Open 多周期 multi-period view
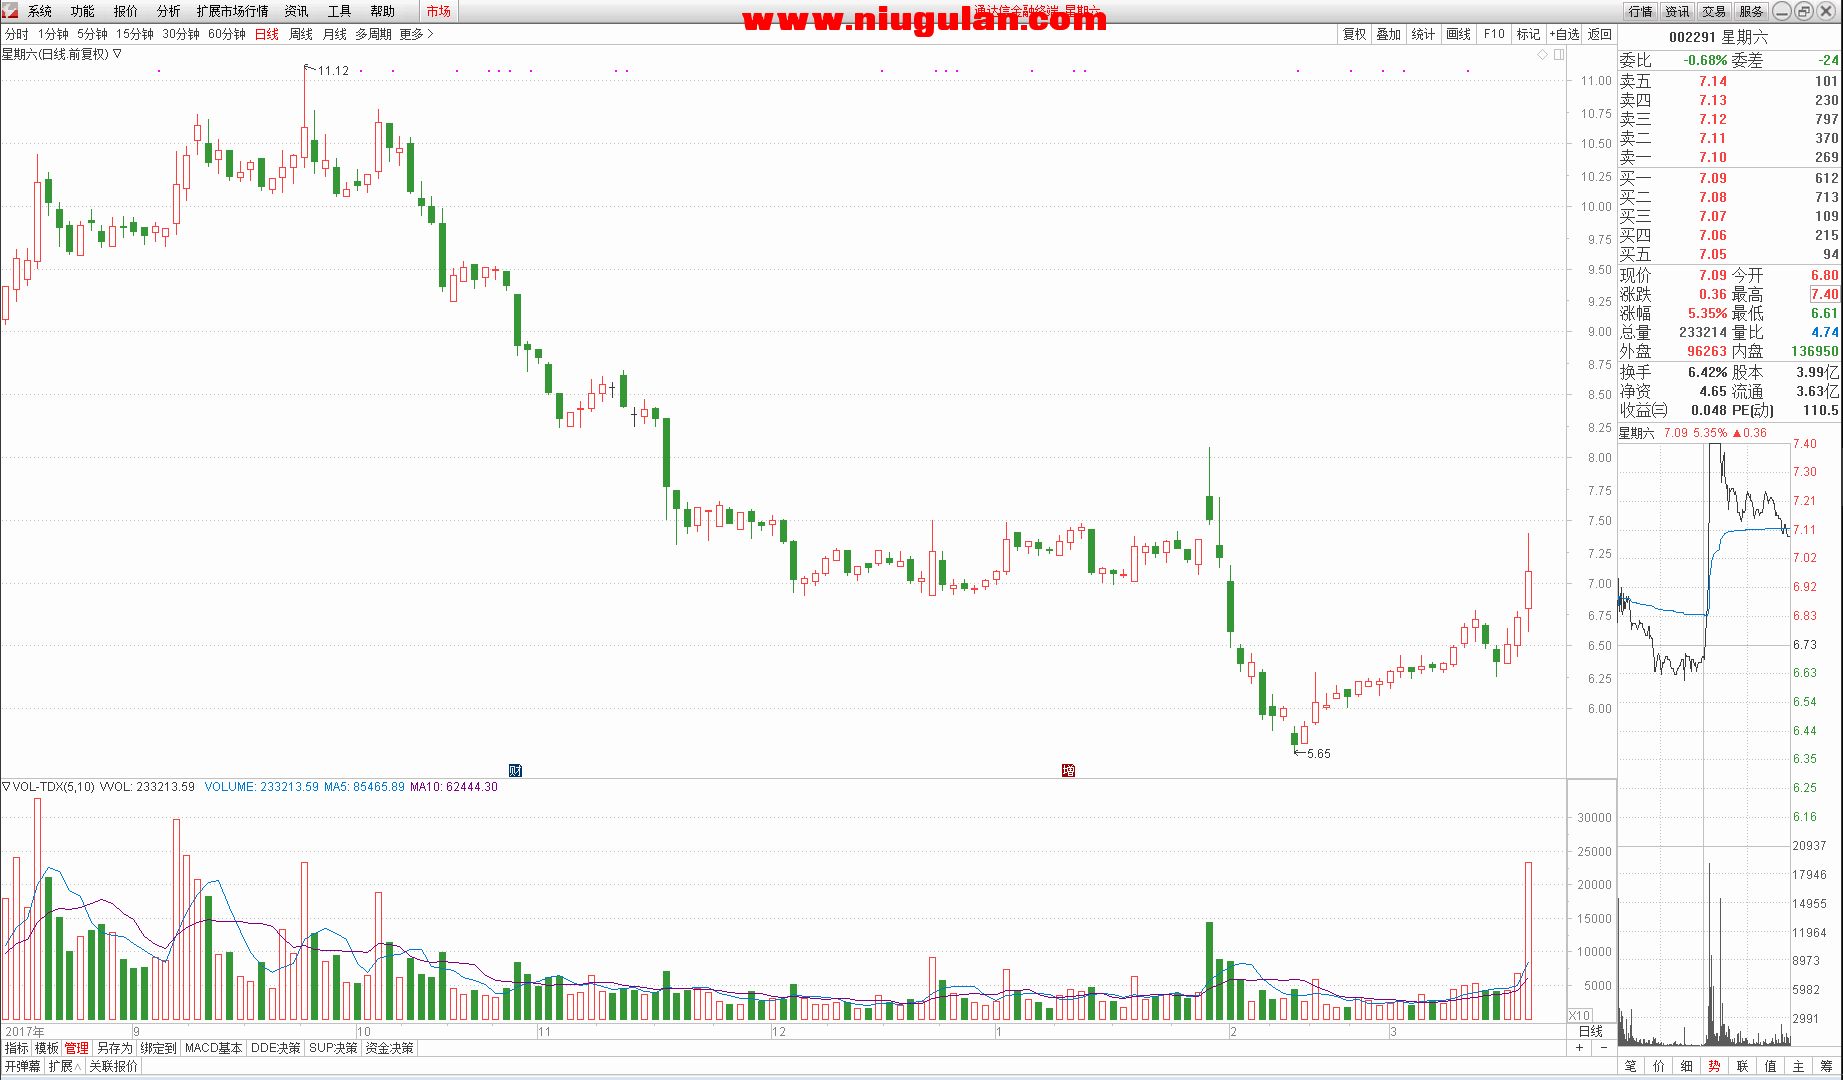This screenshot has height=1080, width=1843. point(374,34)
